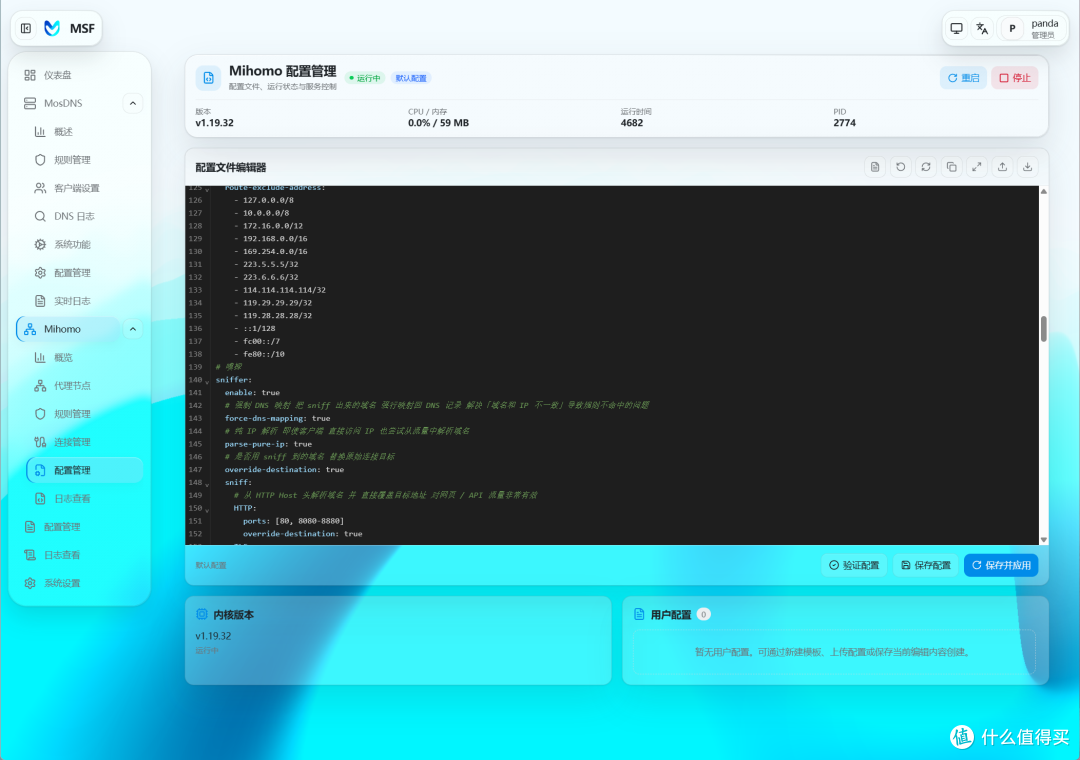Open DNS 日志 in the sidebar
Image resolution: width=1080 pixels, height=760 pixels.
coord(84,216)
